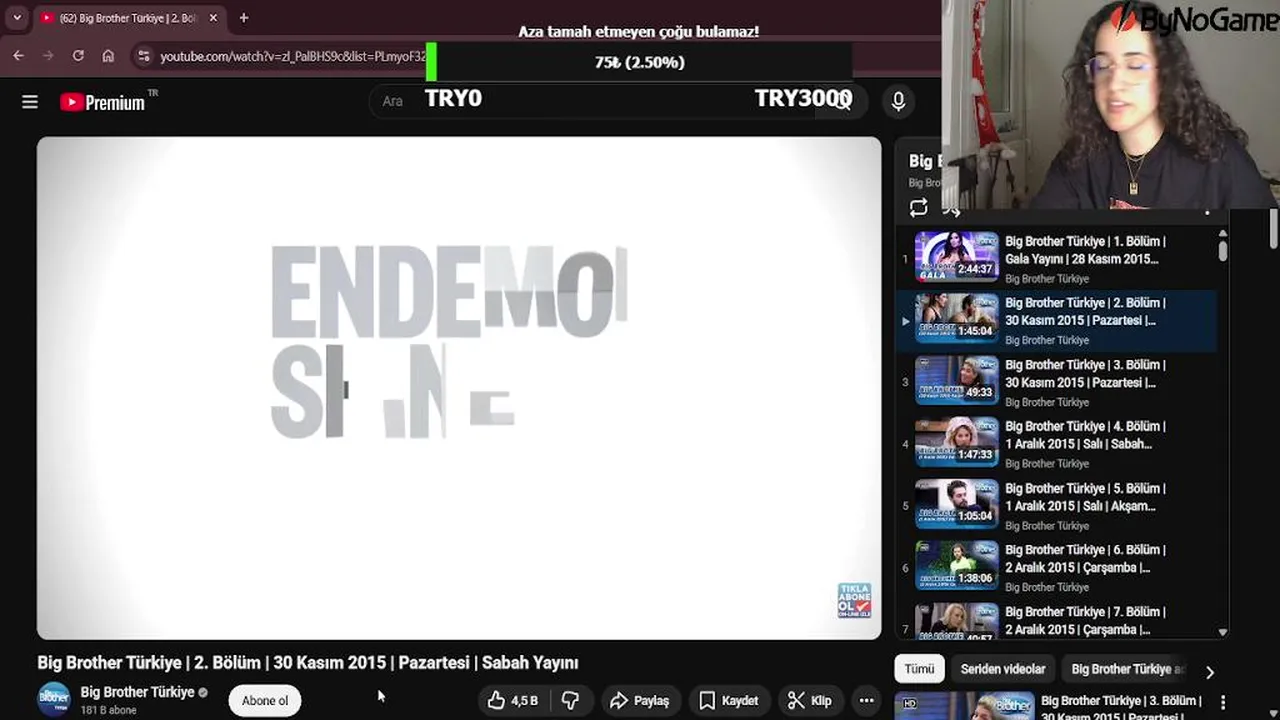Select the Seriden videolar filter chip
Screen dimensions: 1280x720
(x=1003, y=669)
